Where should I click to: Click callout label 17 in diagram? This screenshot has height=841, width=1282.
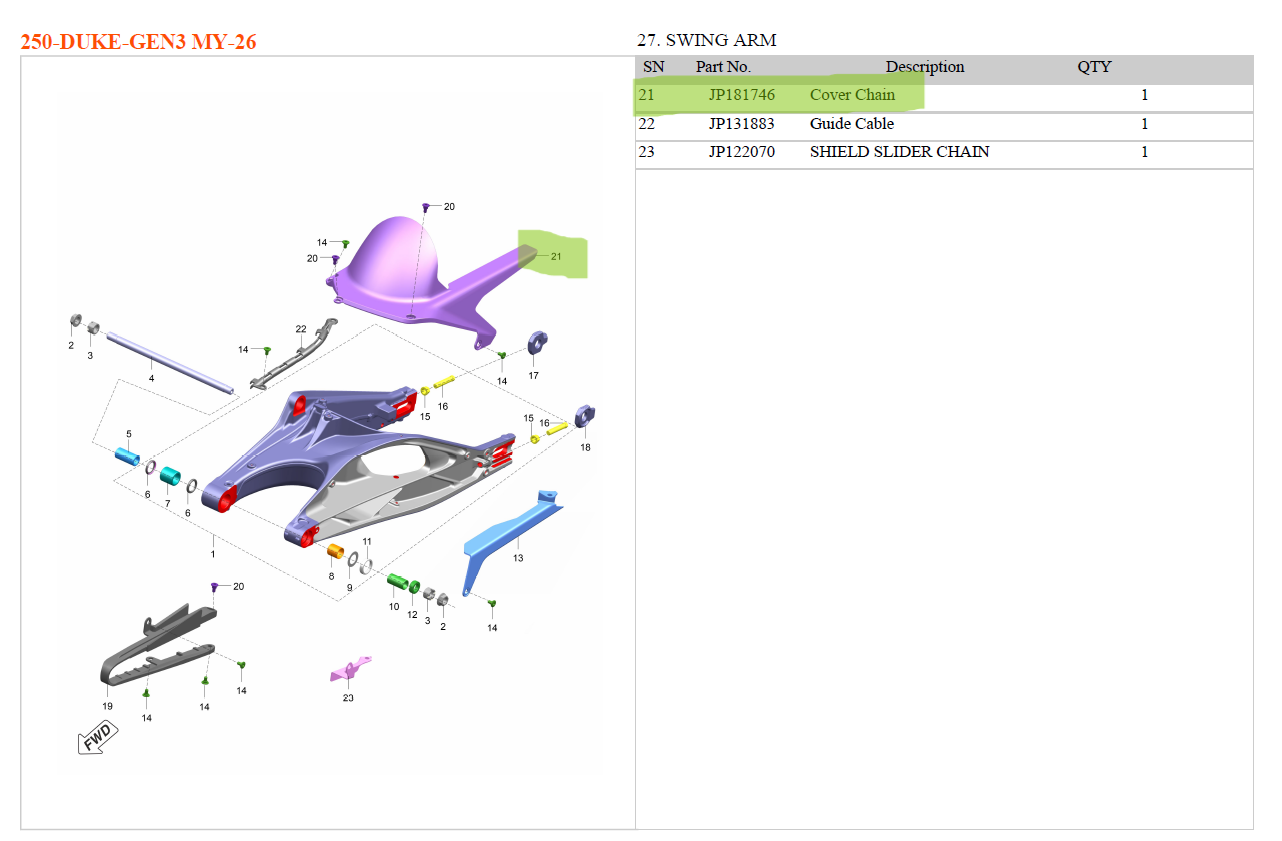(x=534, y=376)
